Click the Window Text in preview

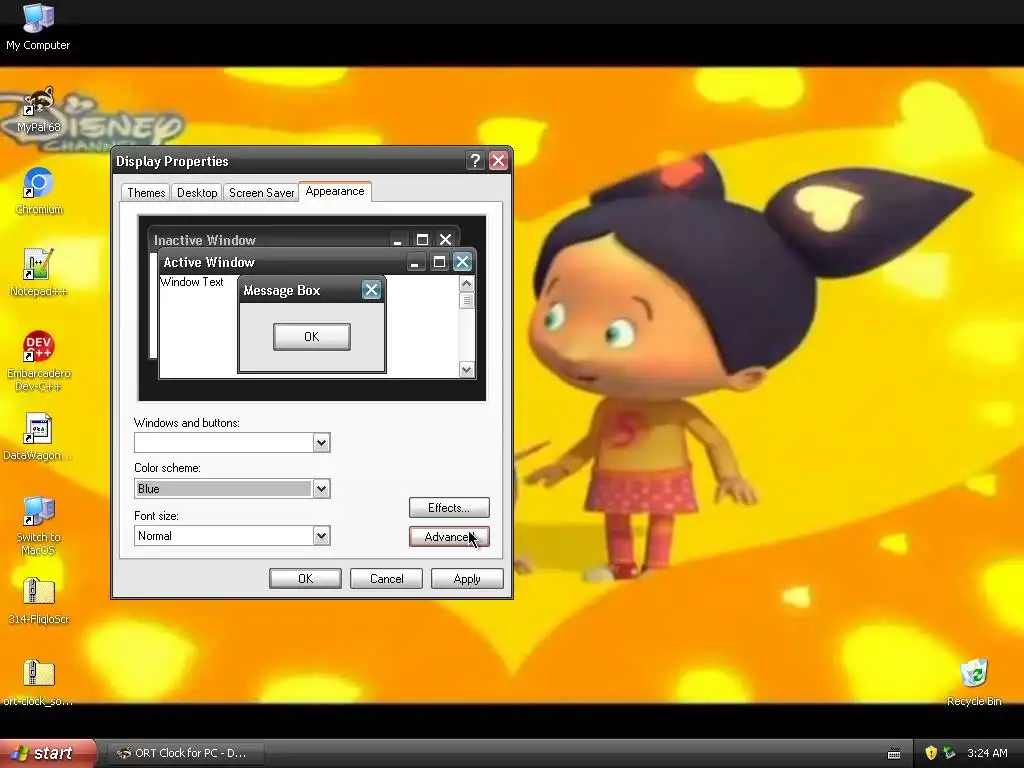coord(192,282)
